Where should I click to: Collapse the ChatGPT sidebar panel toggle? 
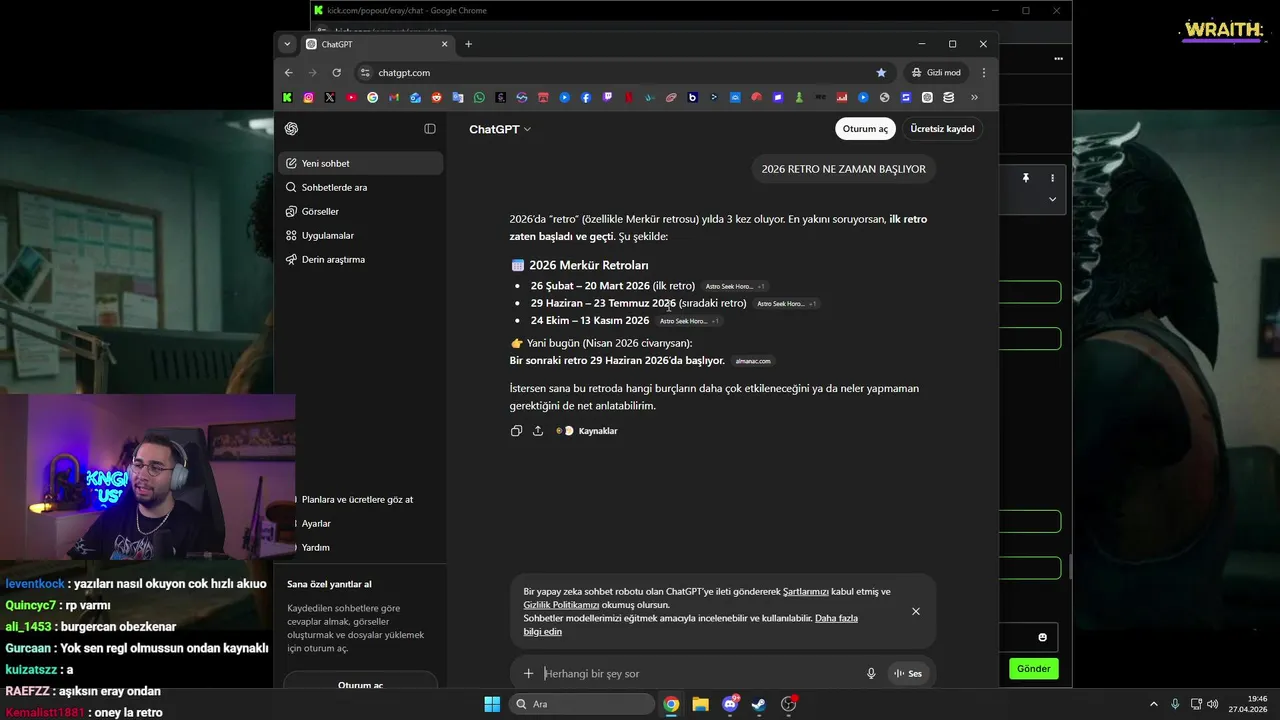pyautogui.click(x=430, y=128)
